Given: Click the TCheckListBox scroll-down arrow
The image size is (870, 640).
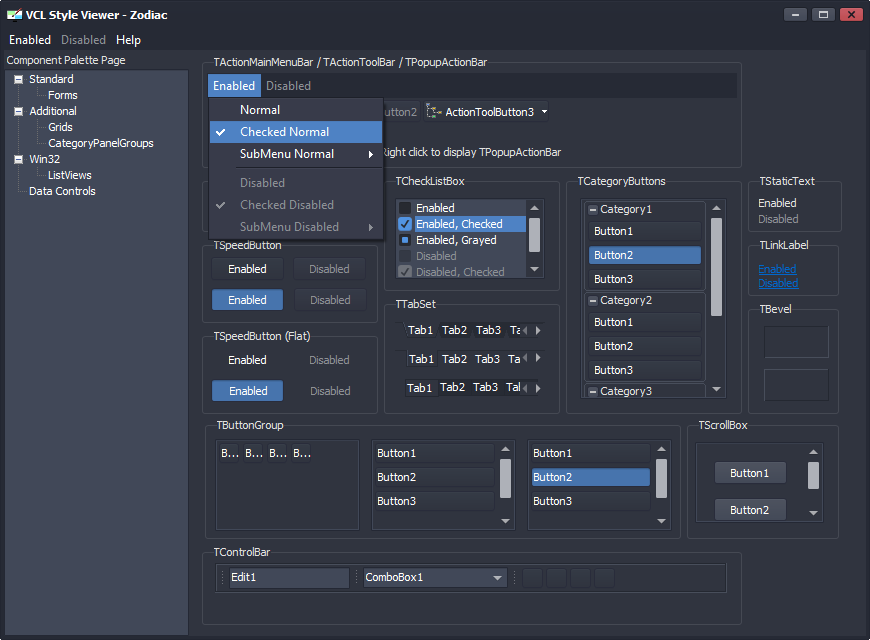Looking at the screenshot, I should pos(534,269).
